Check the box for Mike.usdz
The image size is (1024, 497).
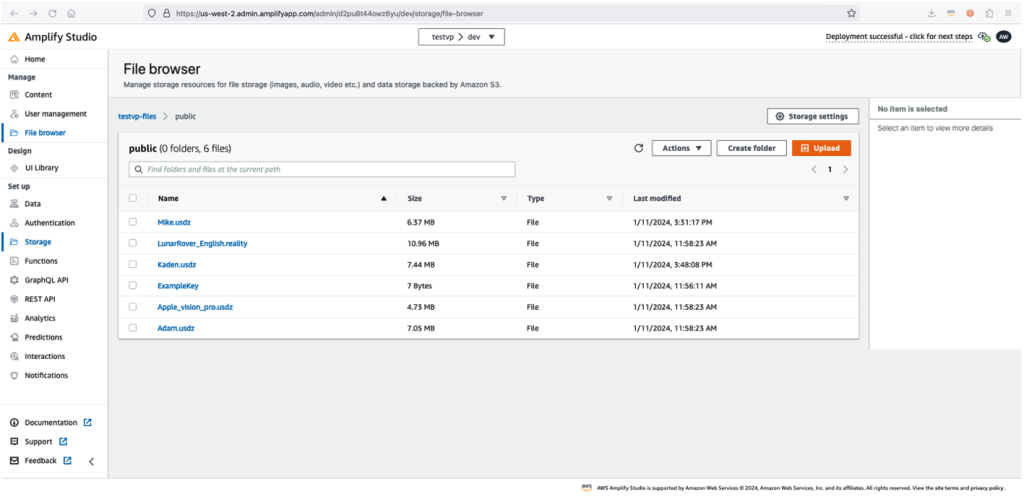[x=133, y=222]
